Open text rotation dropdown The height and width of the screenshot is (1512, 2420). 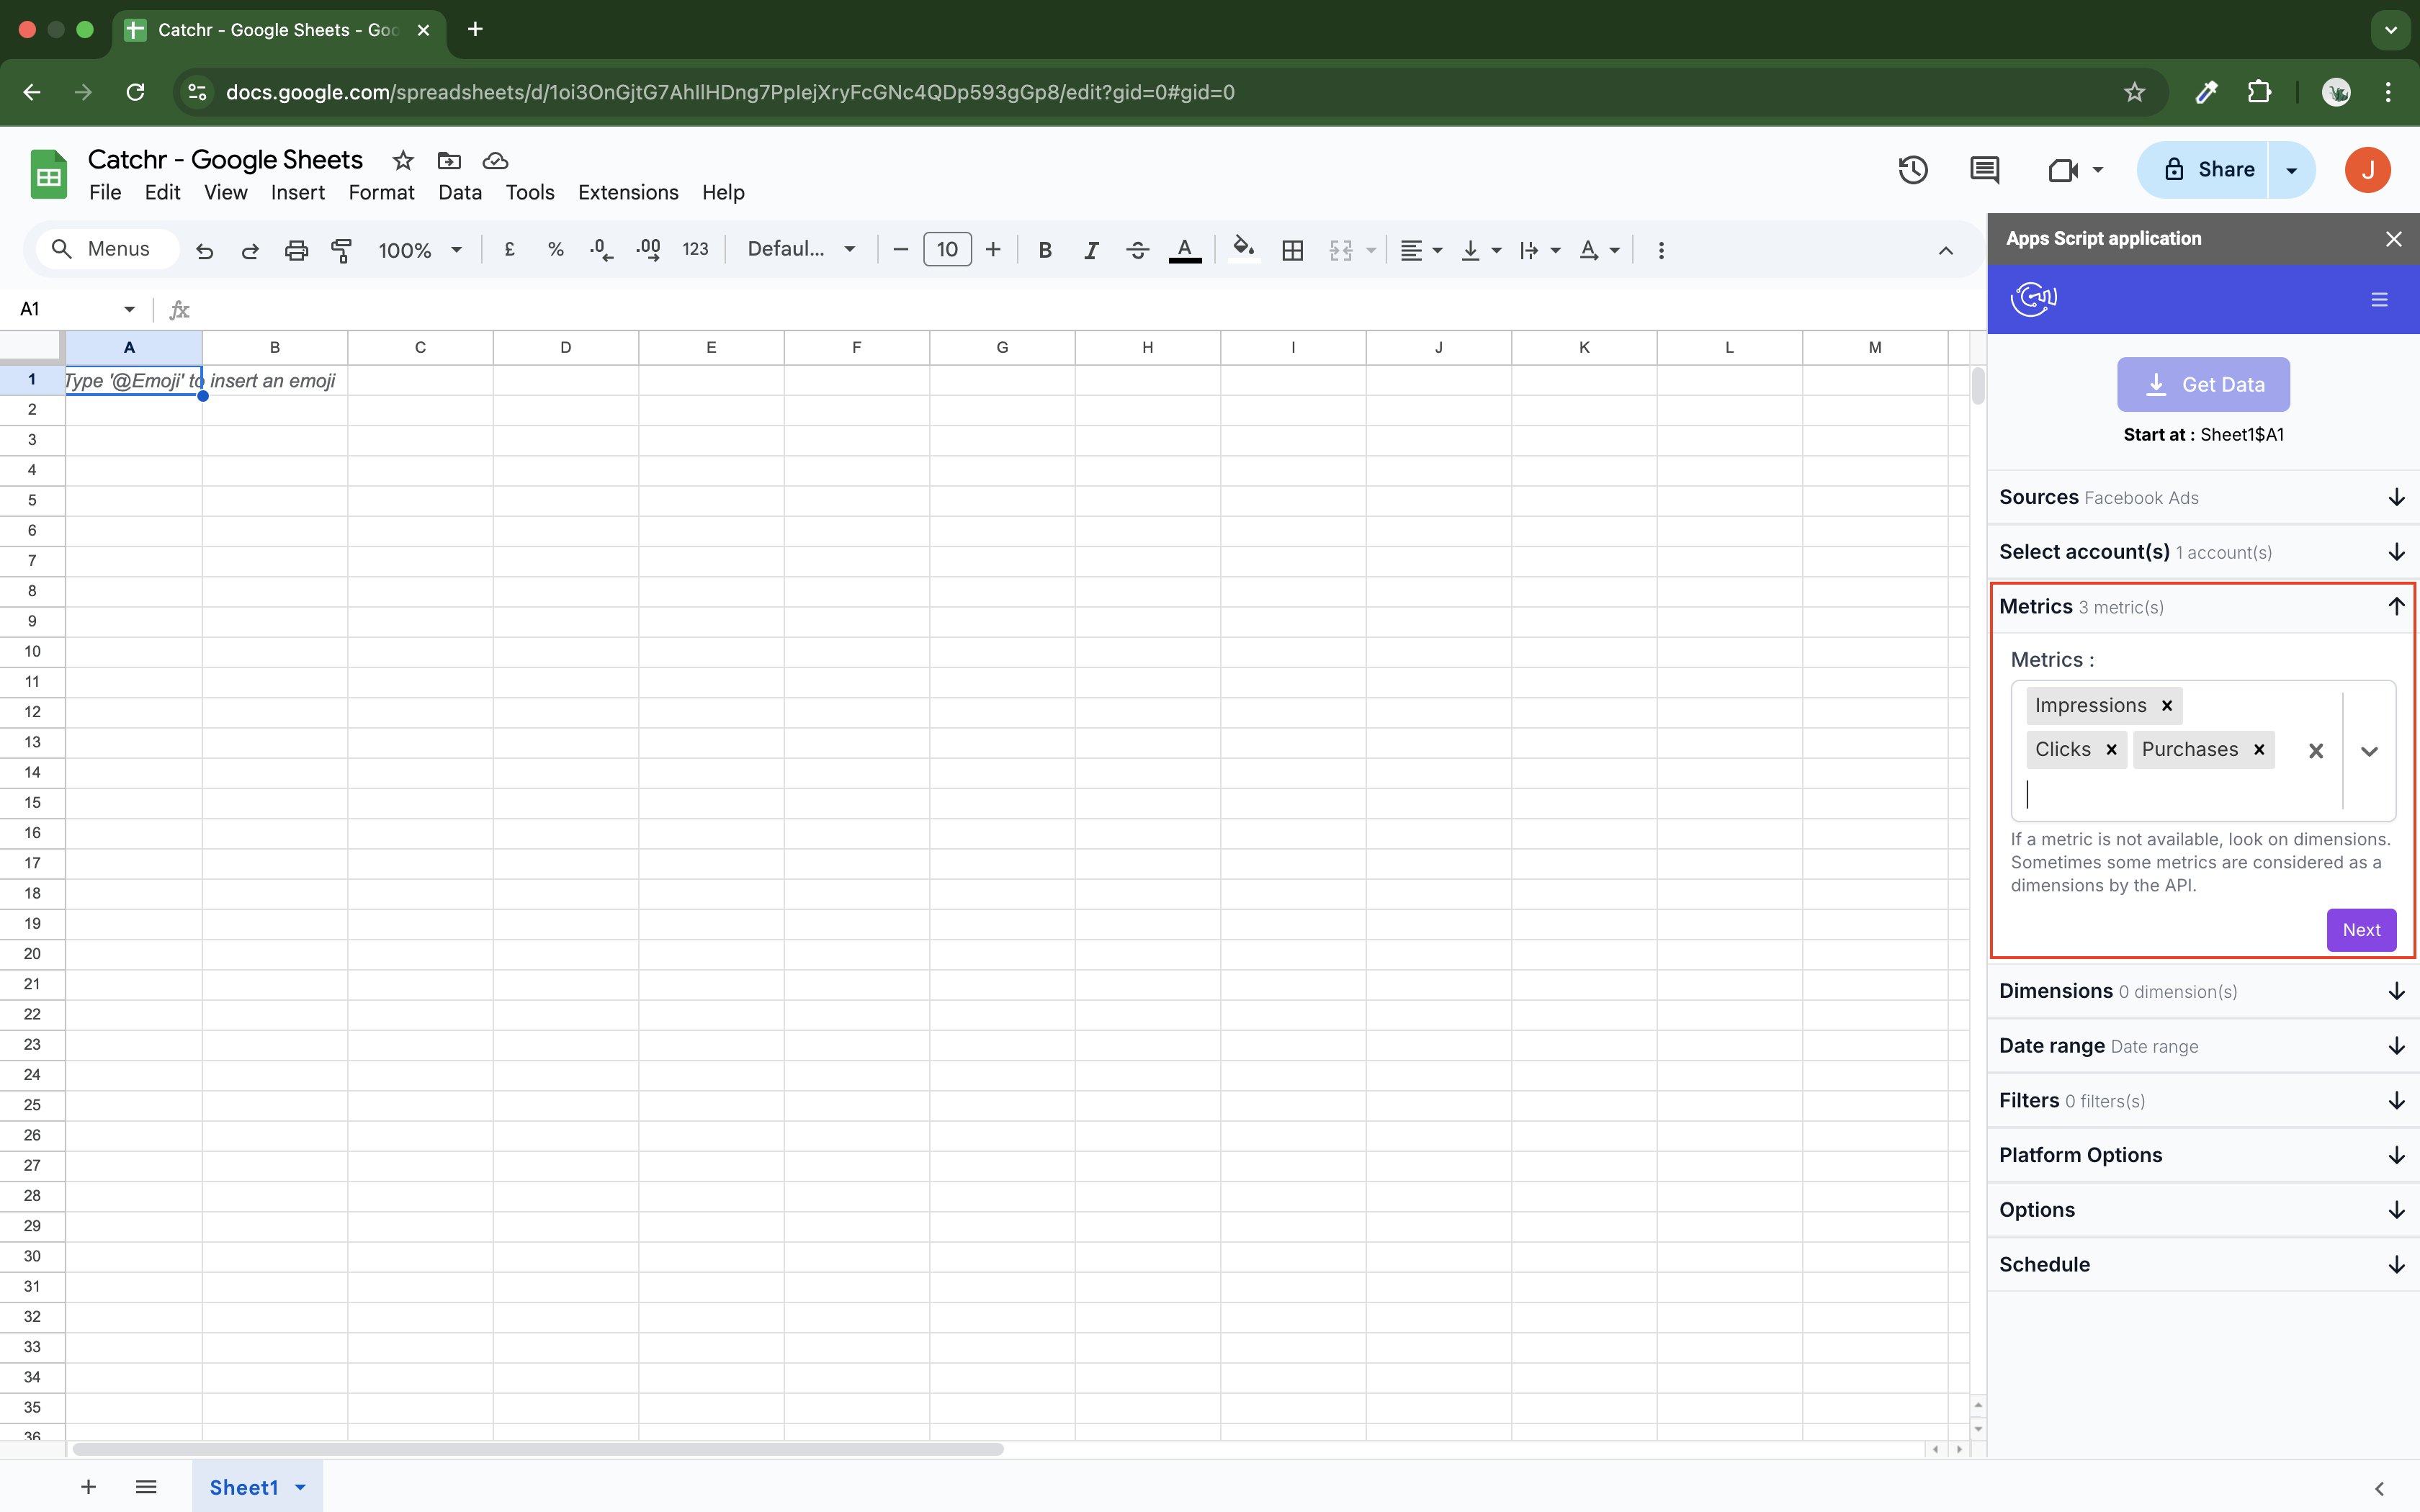[x=1599, y=250]
